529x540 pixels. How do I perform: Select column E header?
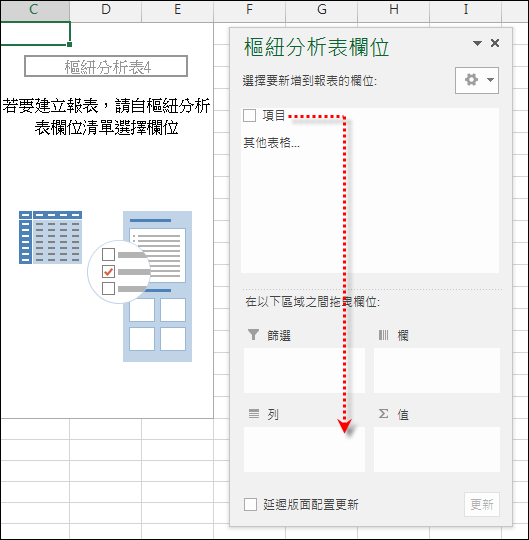point(178,10)
